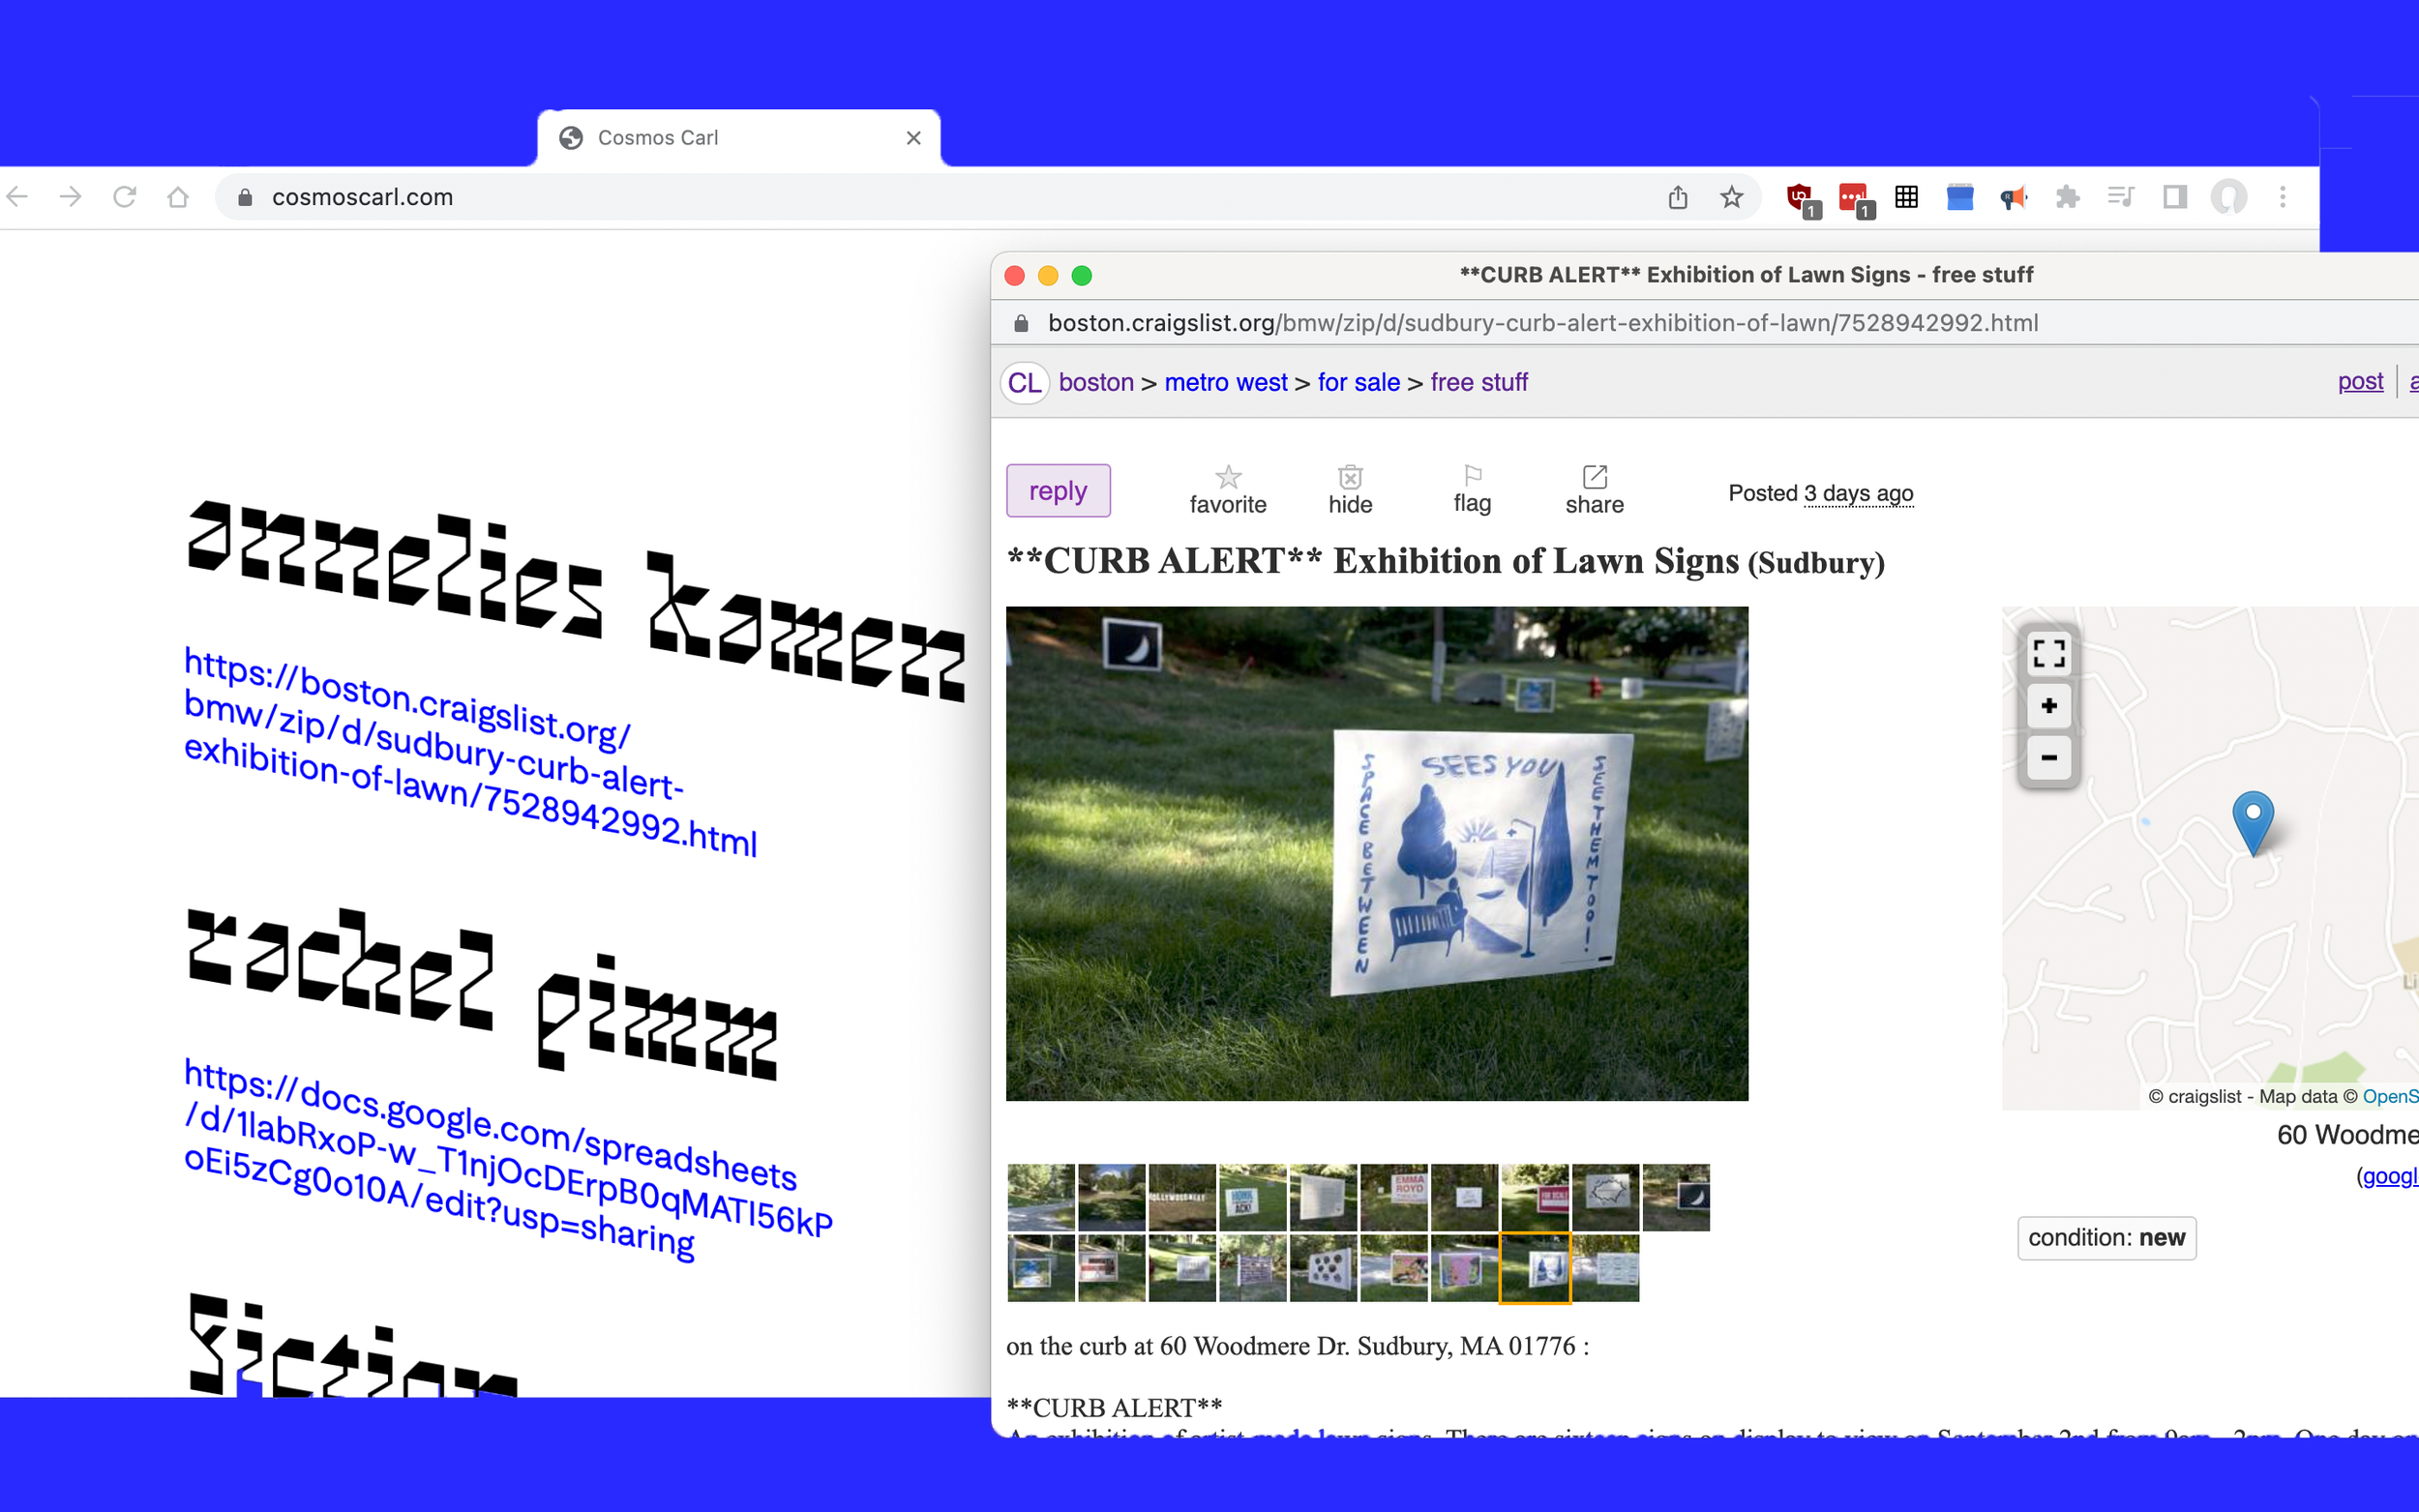The height and width of the screenshot is (1512, 2419).
Task: Bookmark page with star icon
Action: [1732, 197]
